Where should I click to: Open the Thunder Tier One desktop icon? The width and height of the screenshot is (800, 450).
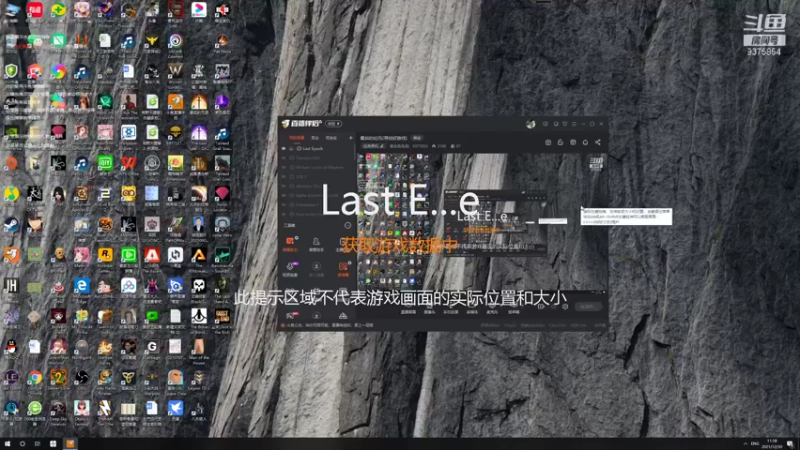(105, 408)
